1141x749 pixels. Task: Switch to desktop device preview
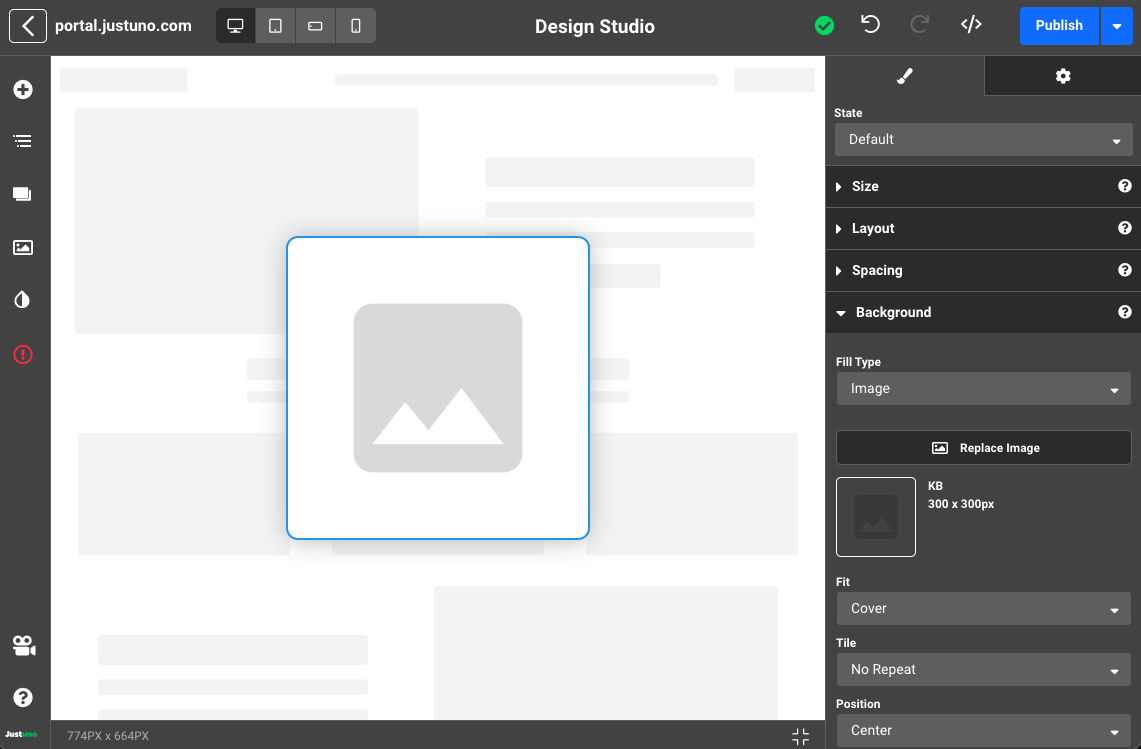tap(236, 26)
